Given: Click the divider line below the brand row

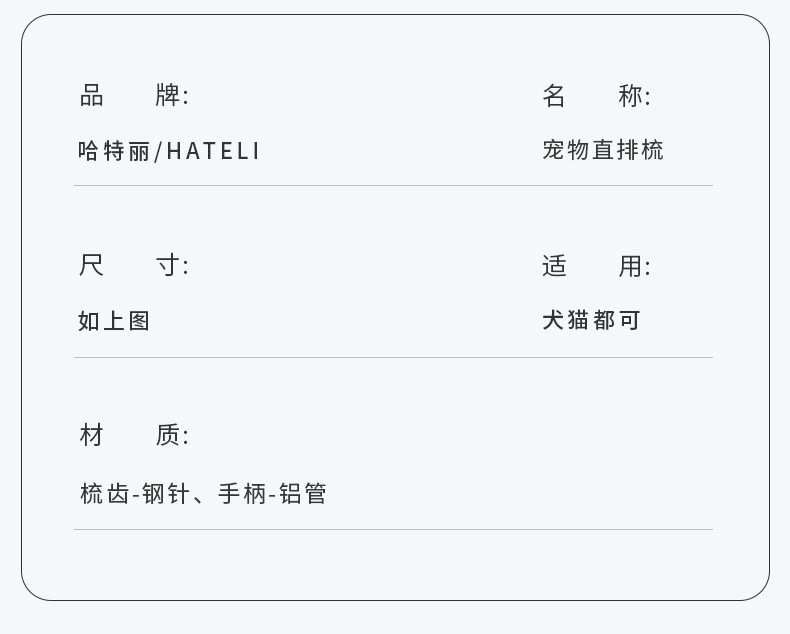Looking at the screenshot, I should click(x=393, y=186).
